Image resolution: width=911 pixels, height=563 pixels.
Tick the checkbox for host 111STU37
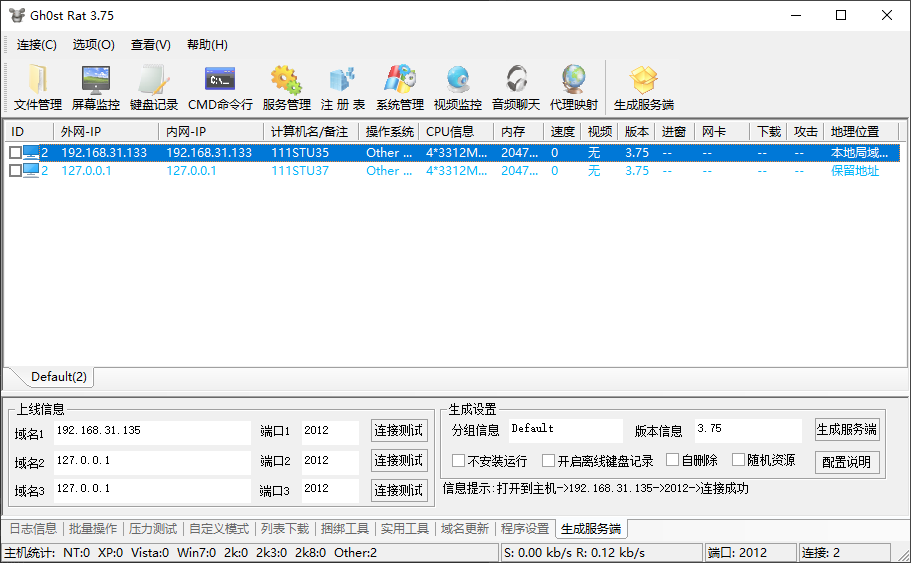(x=16, y=171)
